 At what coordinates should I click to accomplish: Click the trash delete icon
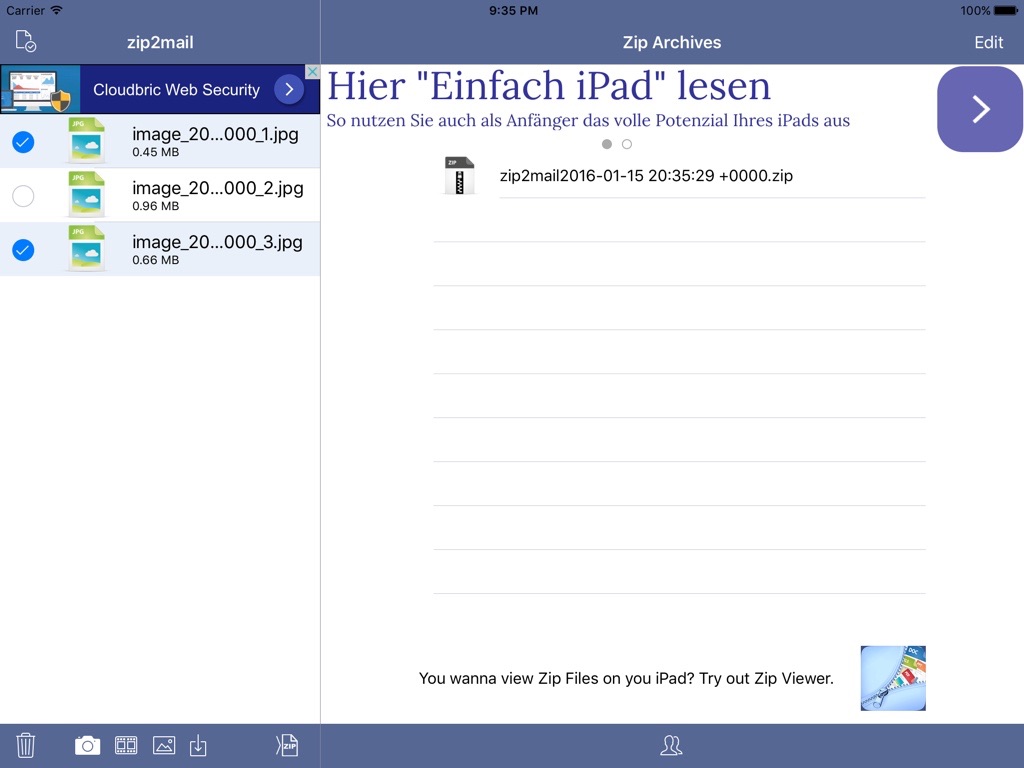25,745
